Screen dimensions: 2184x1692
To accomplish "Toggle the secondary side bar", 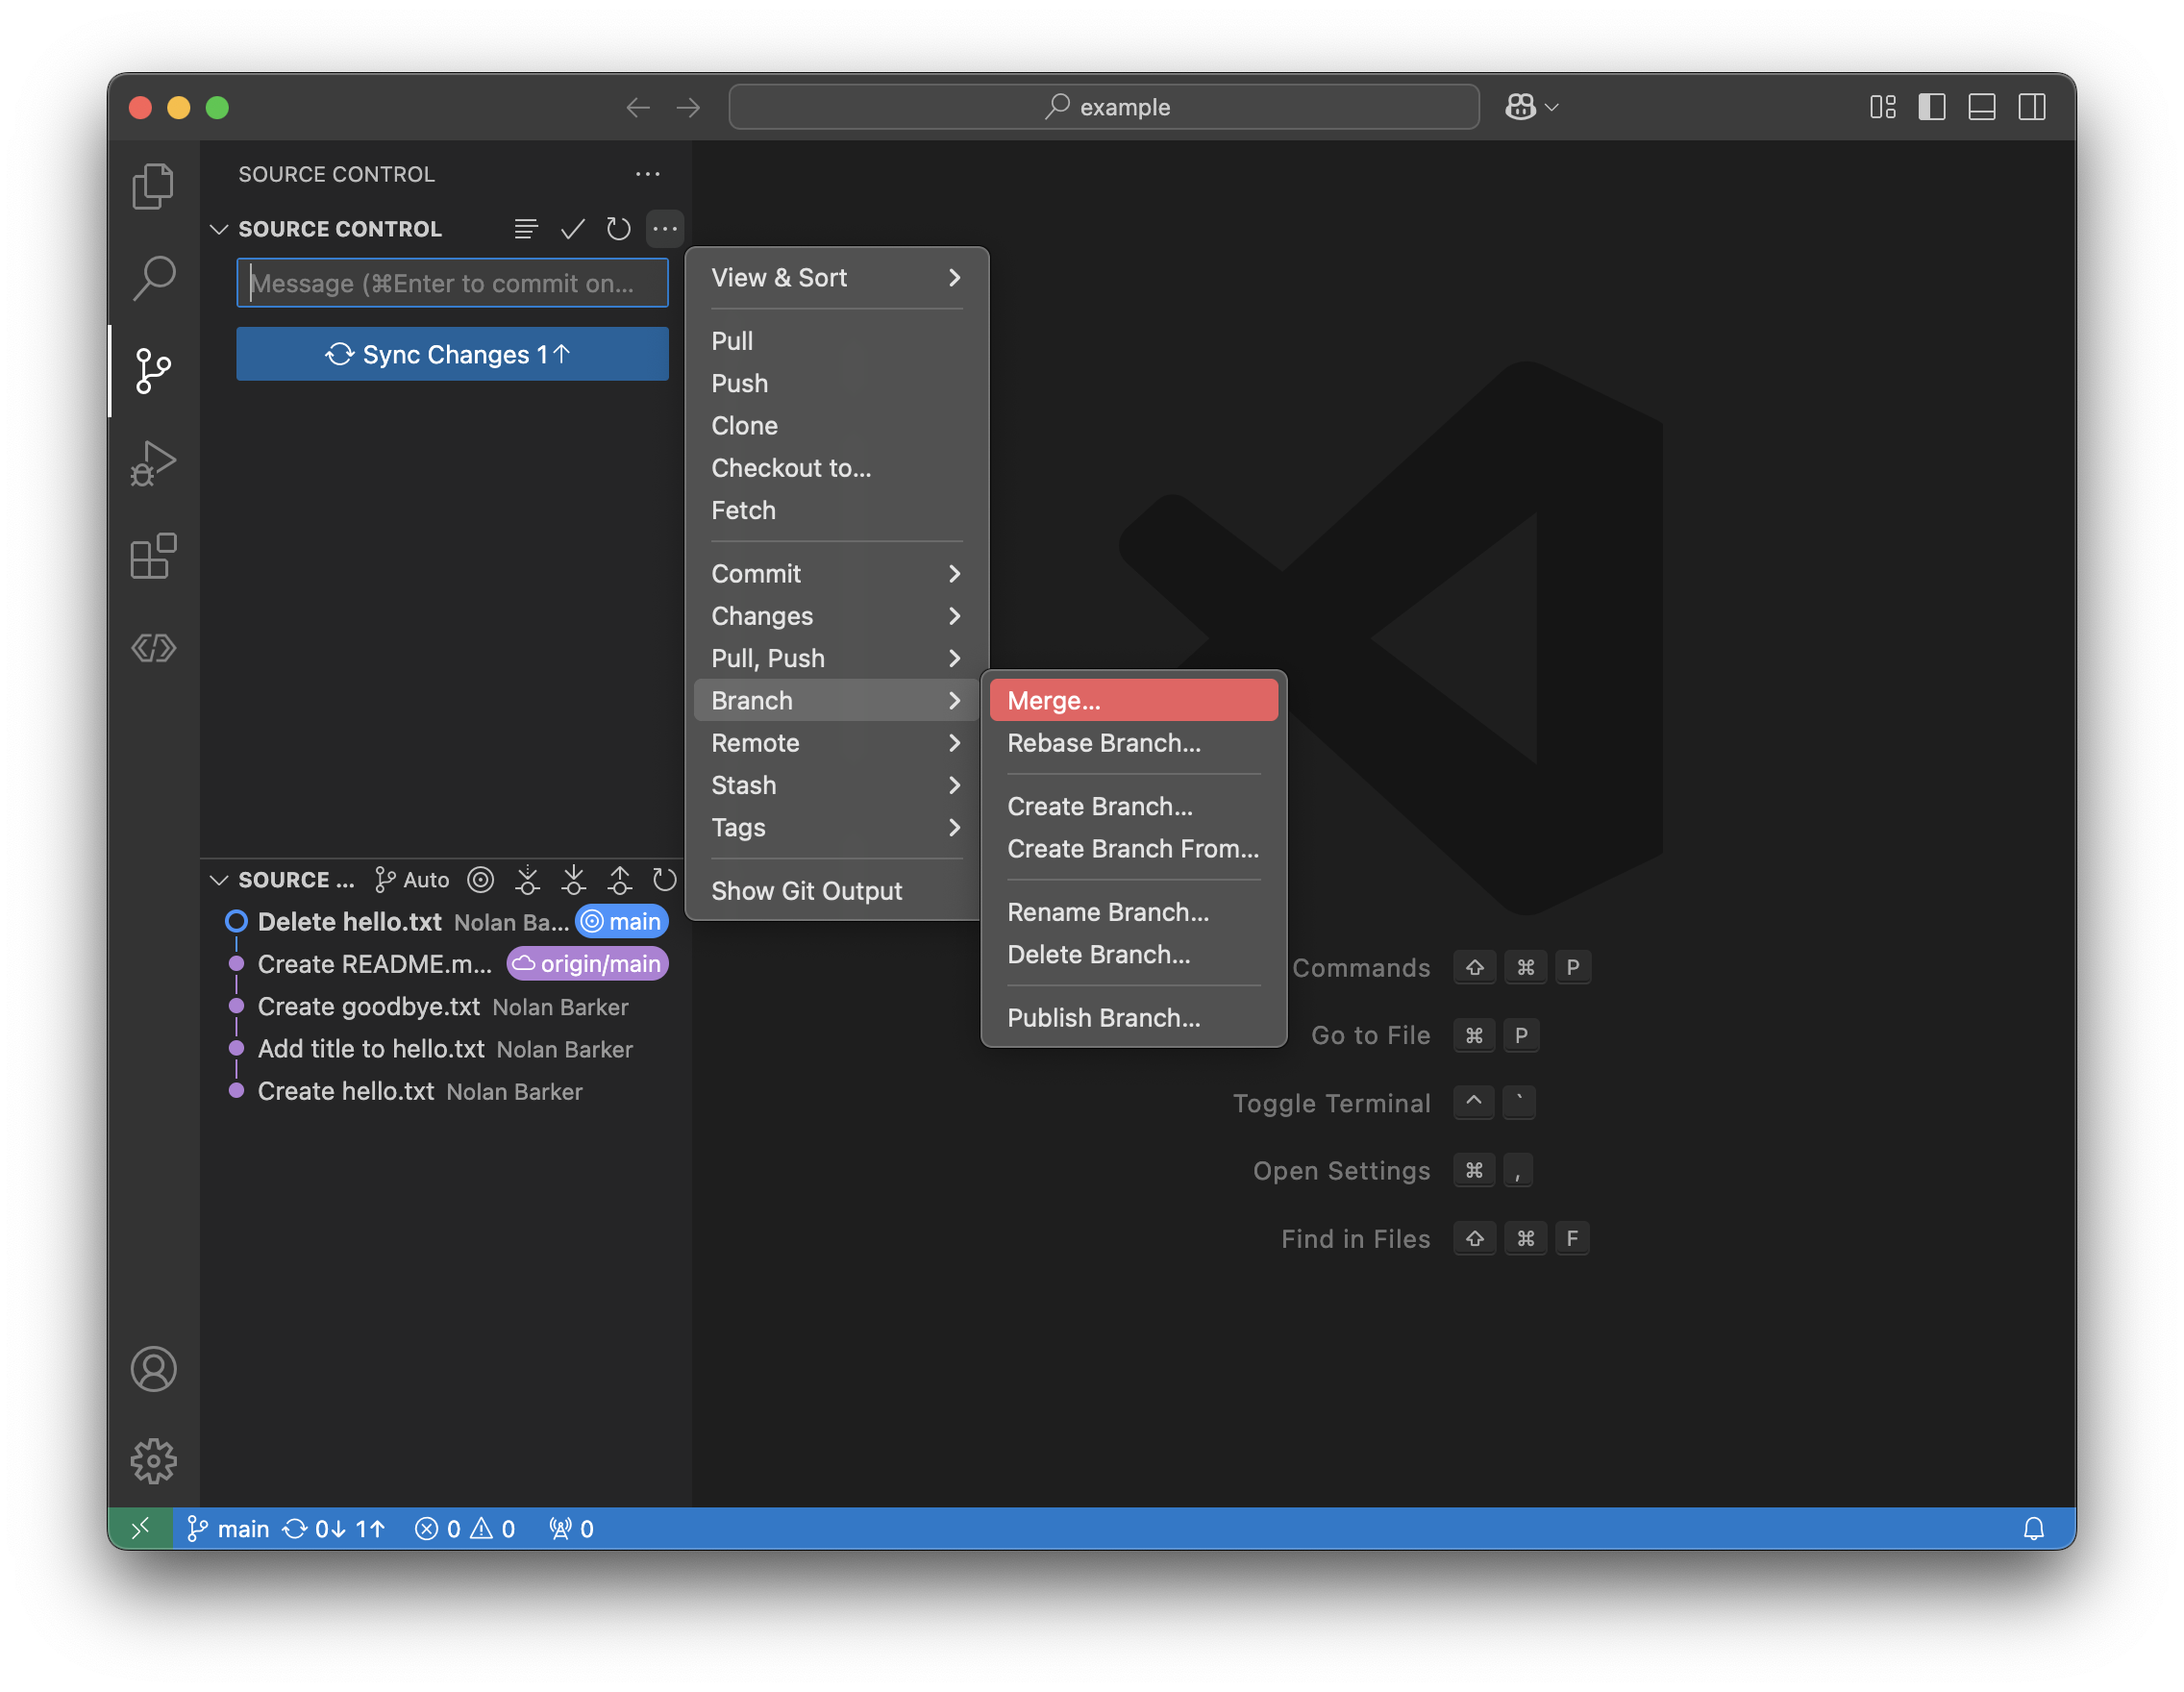I will 2032,107.
